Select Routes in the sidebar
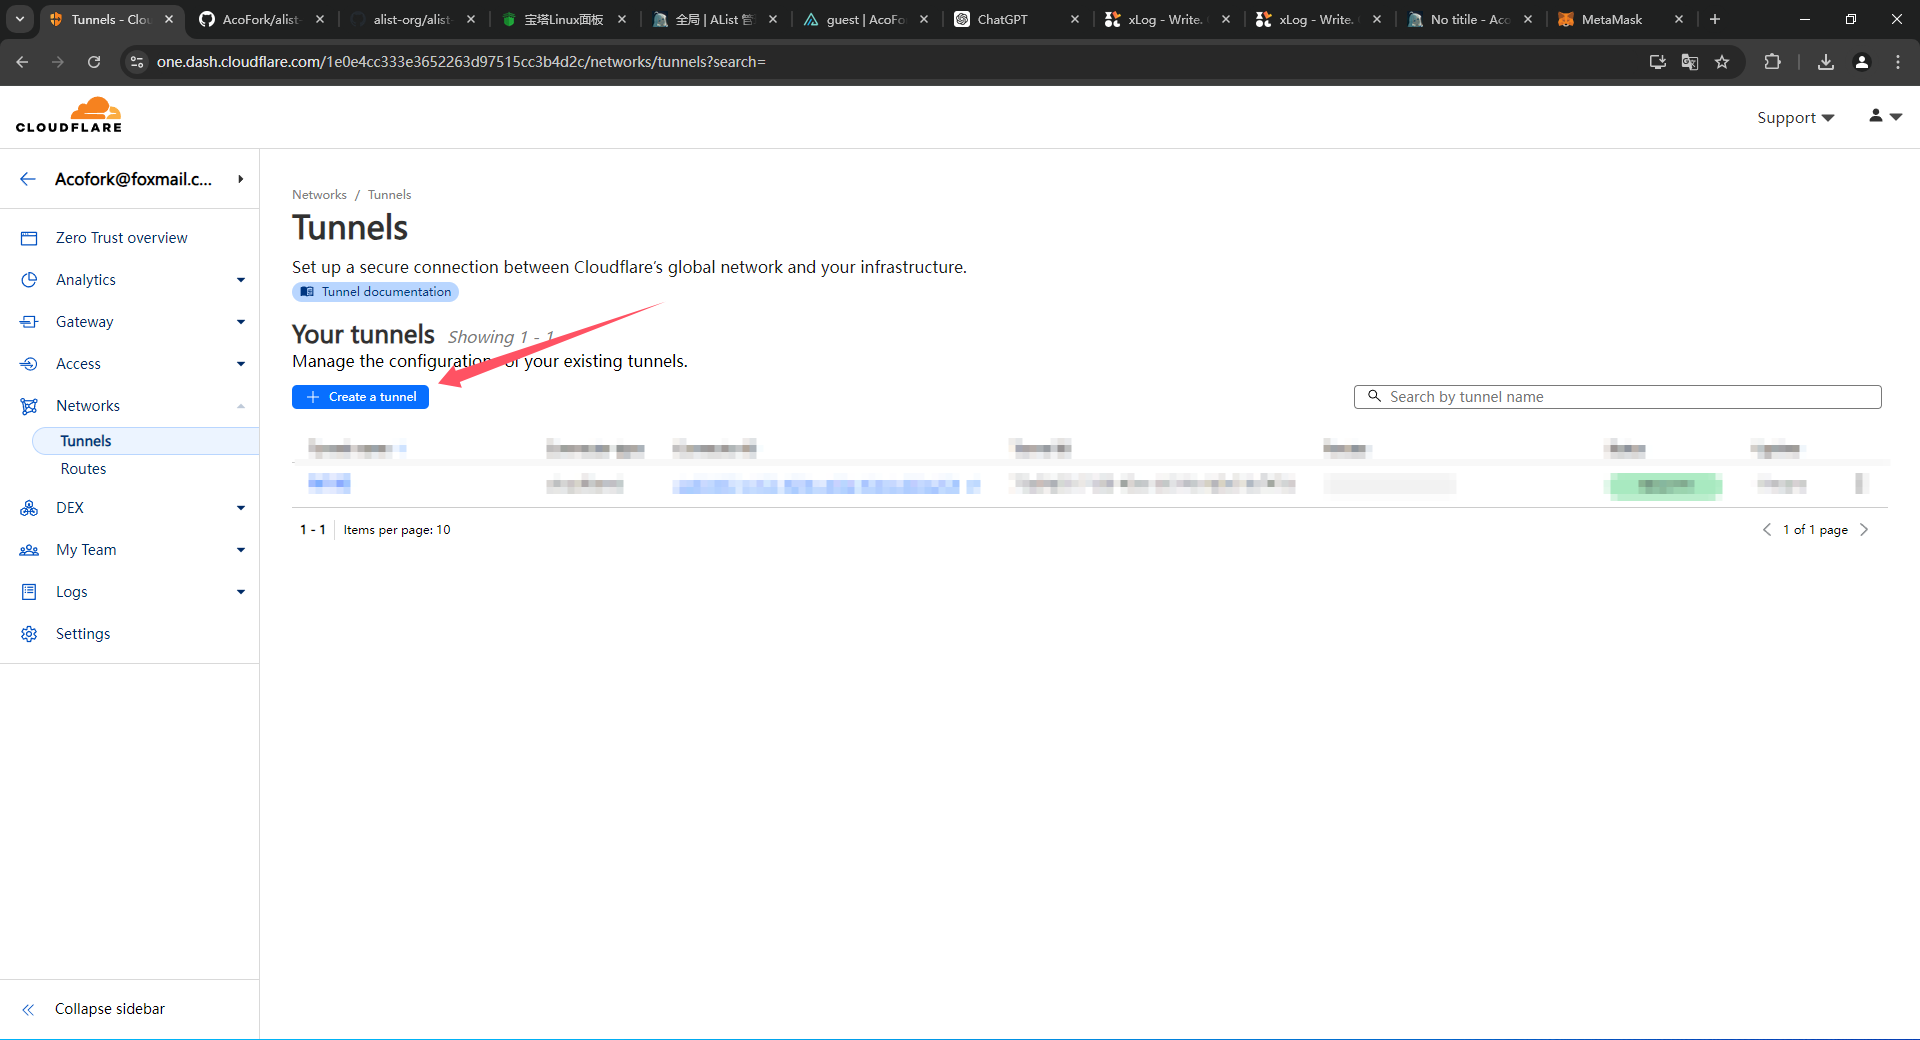1920x1040 pixels. (83, 469)
